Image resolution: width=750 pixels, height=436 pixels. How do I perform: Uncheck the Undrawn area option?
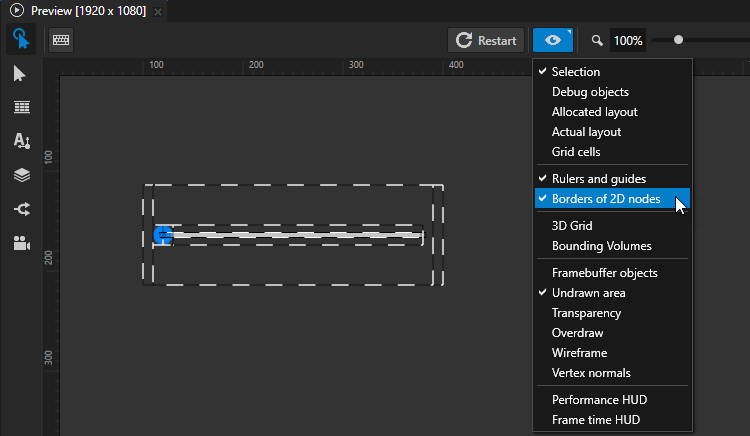[588, 293]
